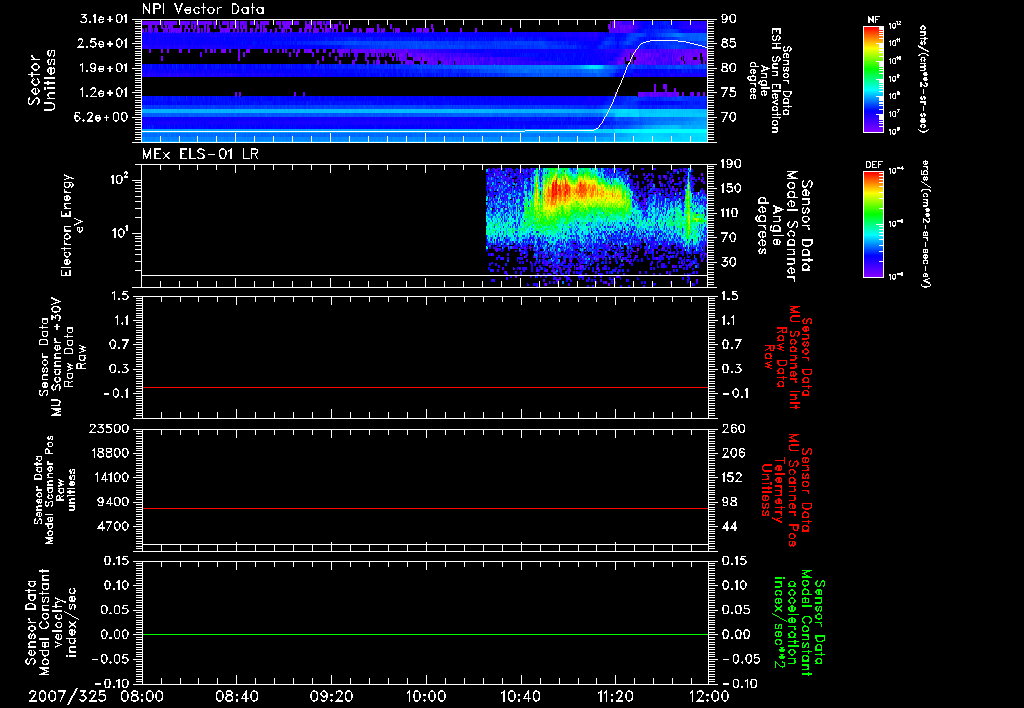Click the 23500 scanner position tick label
The height and width of the screenshot is (708, 1024).
[x=111, y=429]
